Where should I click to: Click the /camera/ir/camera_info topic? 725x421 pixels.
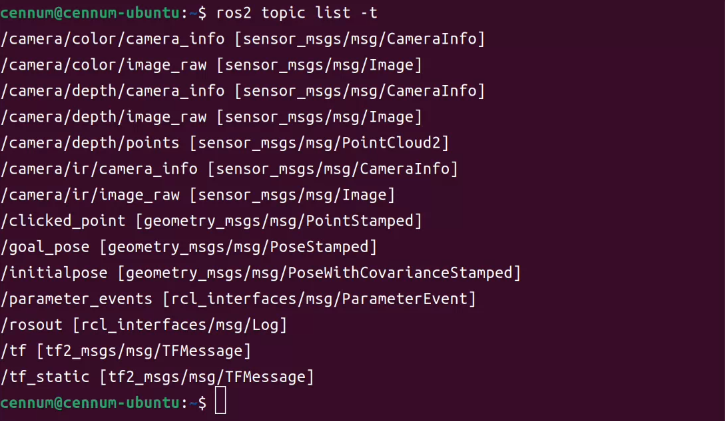pyautogui.click(x=99, y=169)
